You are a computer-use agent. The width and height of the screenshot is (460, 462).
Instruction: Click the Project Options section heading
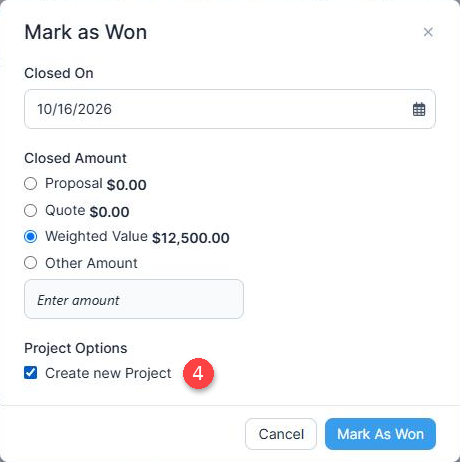point(76,348)
